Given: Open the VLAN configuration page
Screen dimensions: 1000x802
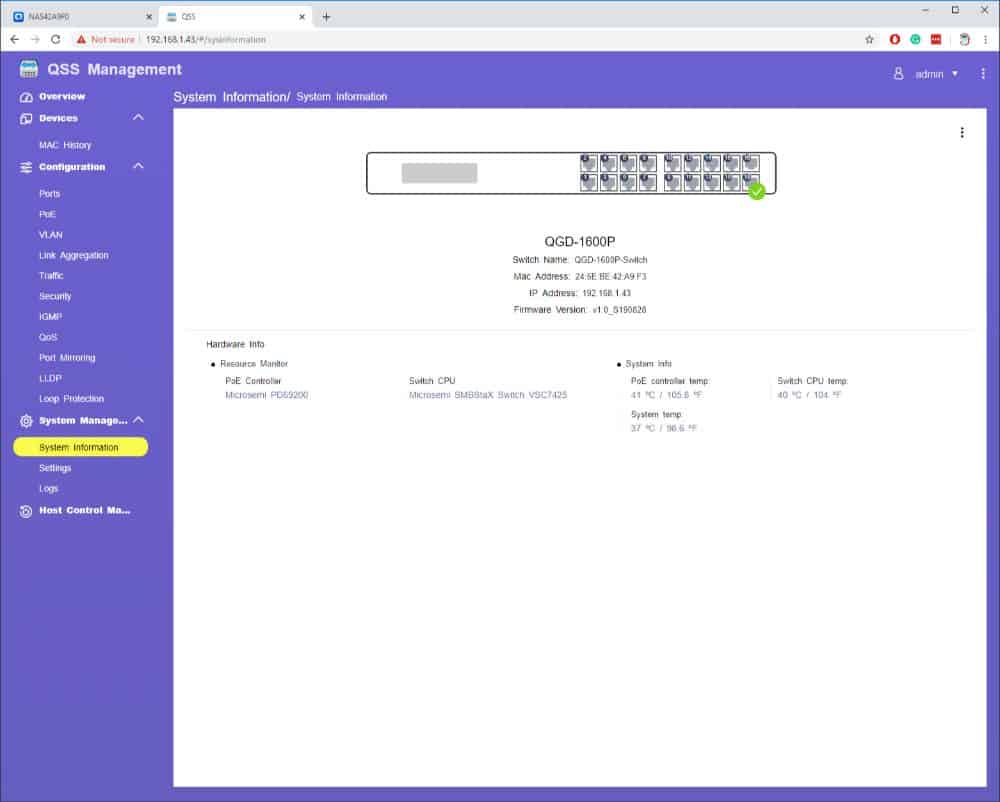Looking at the screenshot, I should tap(51, 235).
